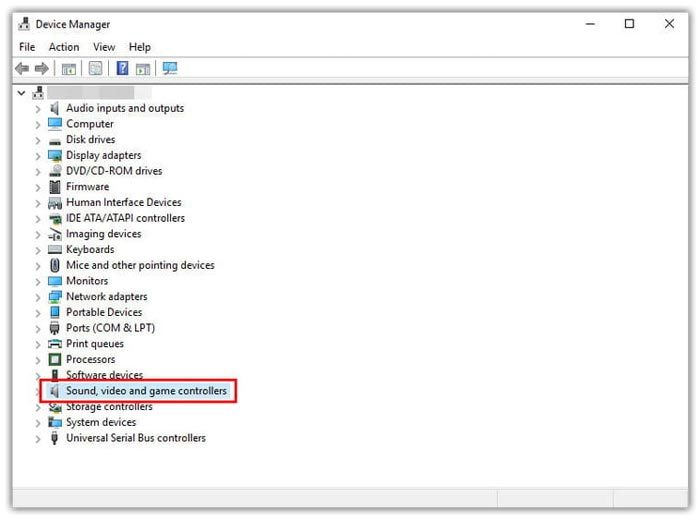Click the Network adapters icon
Screen dimensions: 700x520
54,296
